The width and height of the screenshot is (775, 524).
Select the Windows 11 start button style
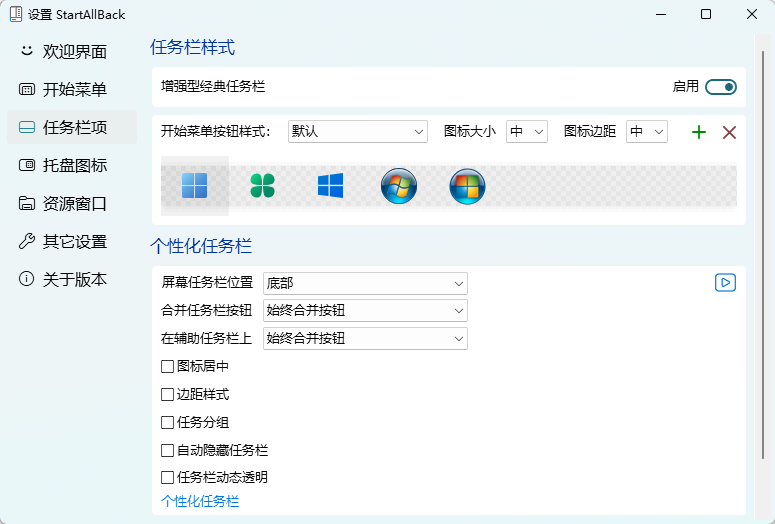coord(195,186)
